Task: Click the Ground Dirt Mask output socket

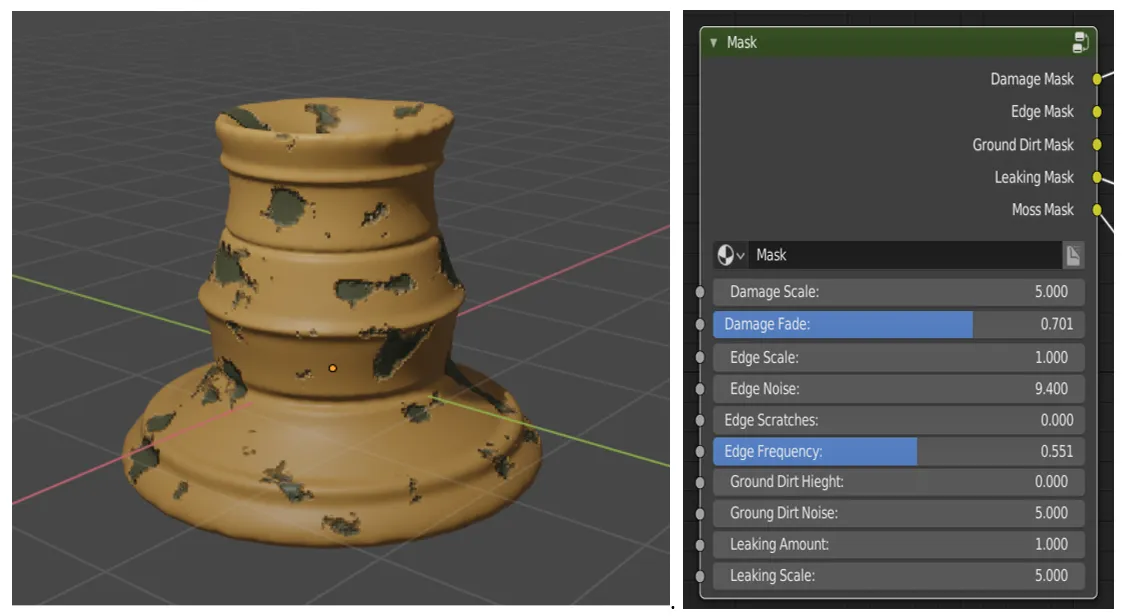Action: click(x=1097, y=144)
